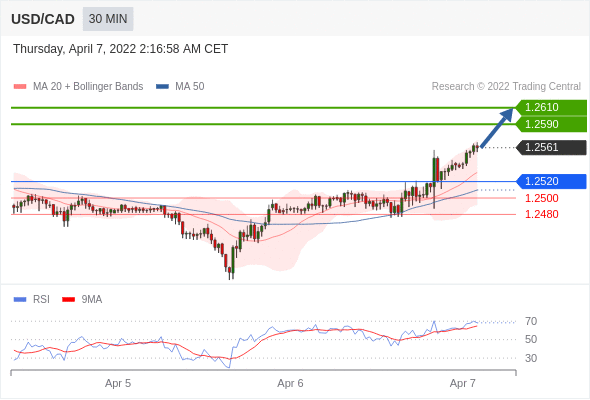Click the green 1.2590 resistance price tag
The image size is (590, 400).
click(551, 124)
